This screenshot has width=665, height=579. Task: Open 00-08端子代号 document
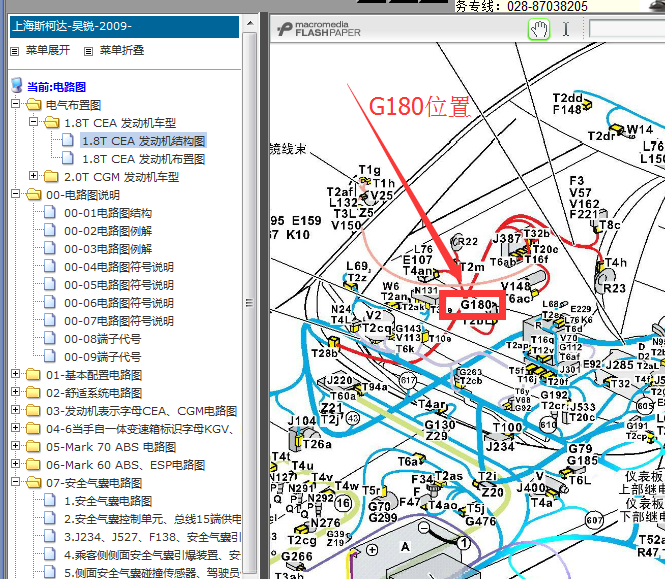102,339
